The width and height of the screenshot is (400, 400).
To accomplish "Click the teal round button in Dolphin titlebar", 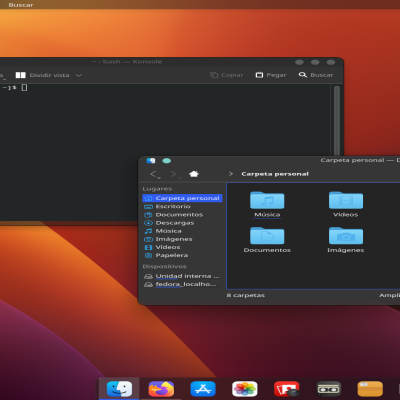I will pos(167,161).
